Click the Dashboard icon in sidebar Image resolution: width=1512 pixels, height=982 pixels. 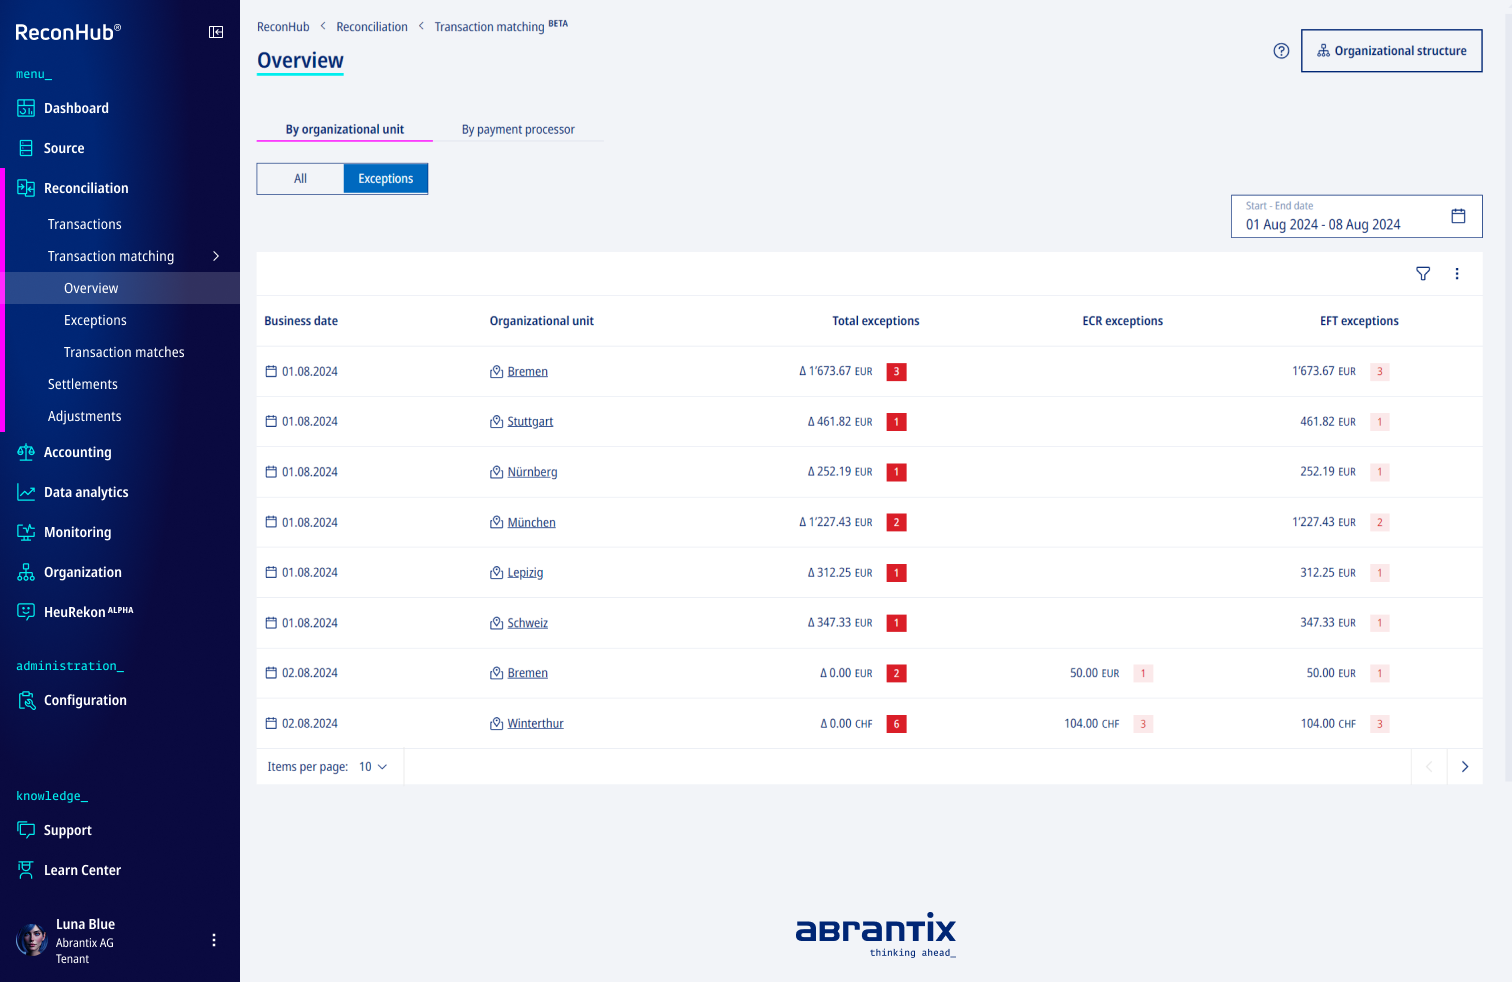tap(26, 108)
